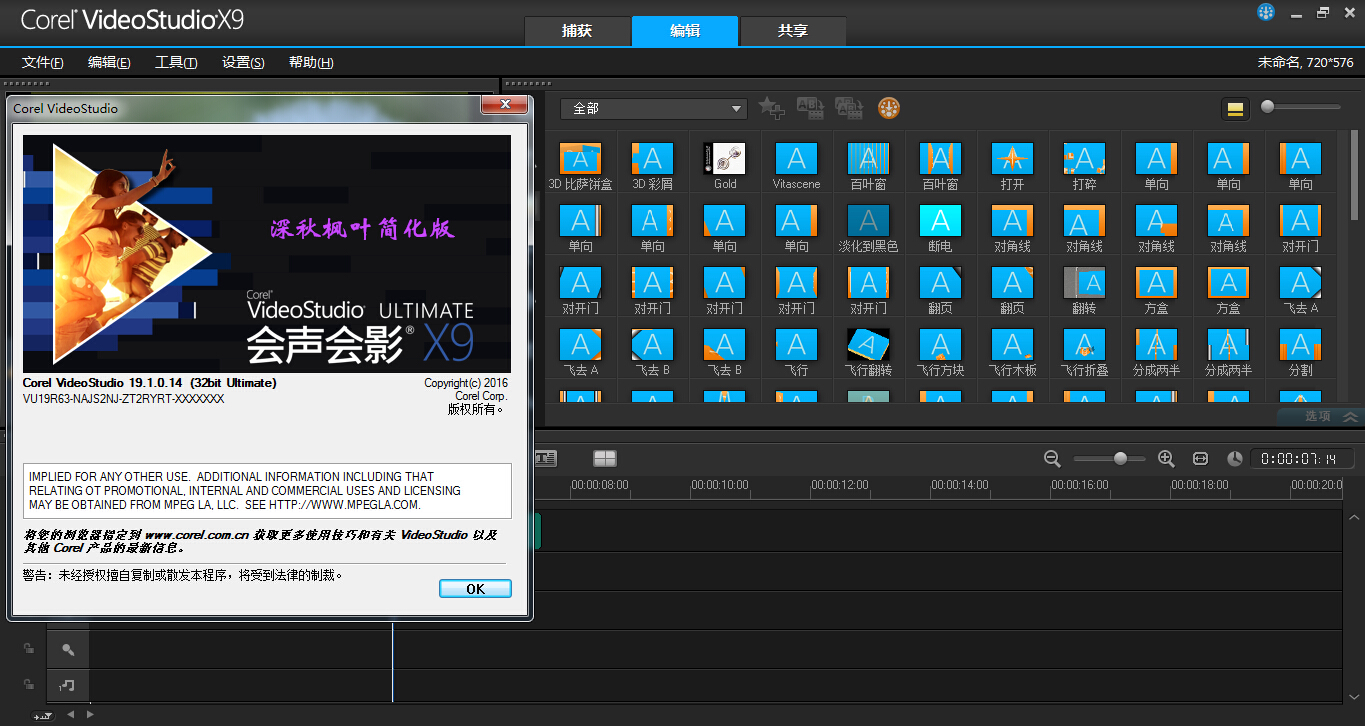Click the timeline zoom slider handle
Screen dimensions: 1365x726
(1120, 458)
